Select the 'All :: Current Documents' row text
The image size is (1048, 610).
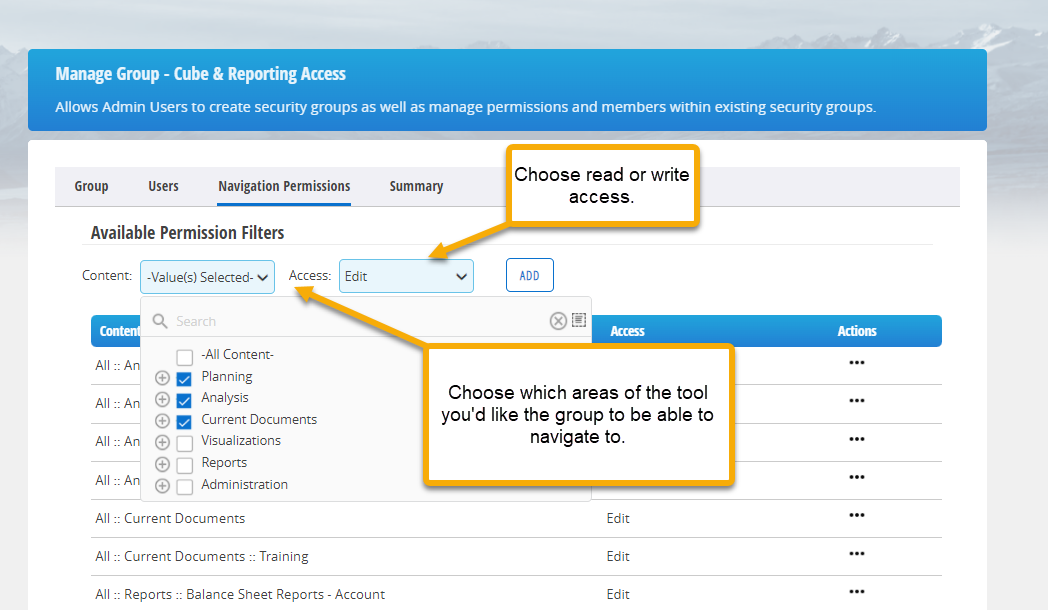[170, 518]
